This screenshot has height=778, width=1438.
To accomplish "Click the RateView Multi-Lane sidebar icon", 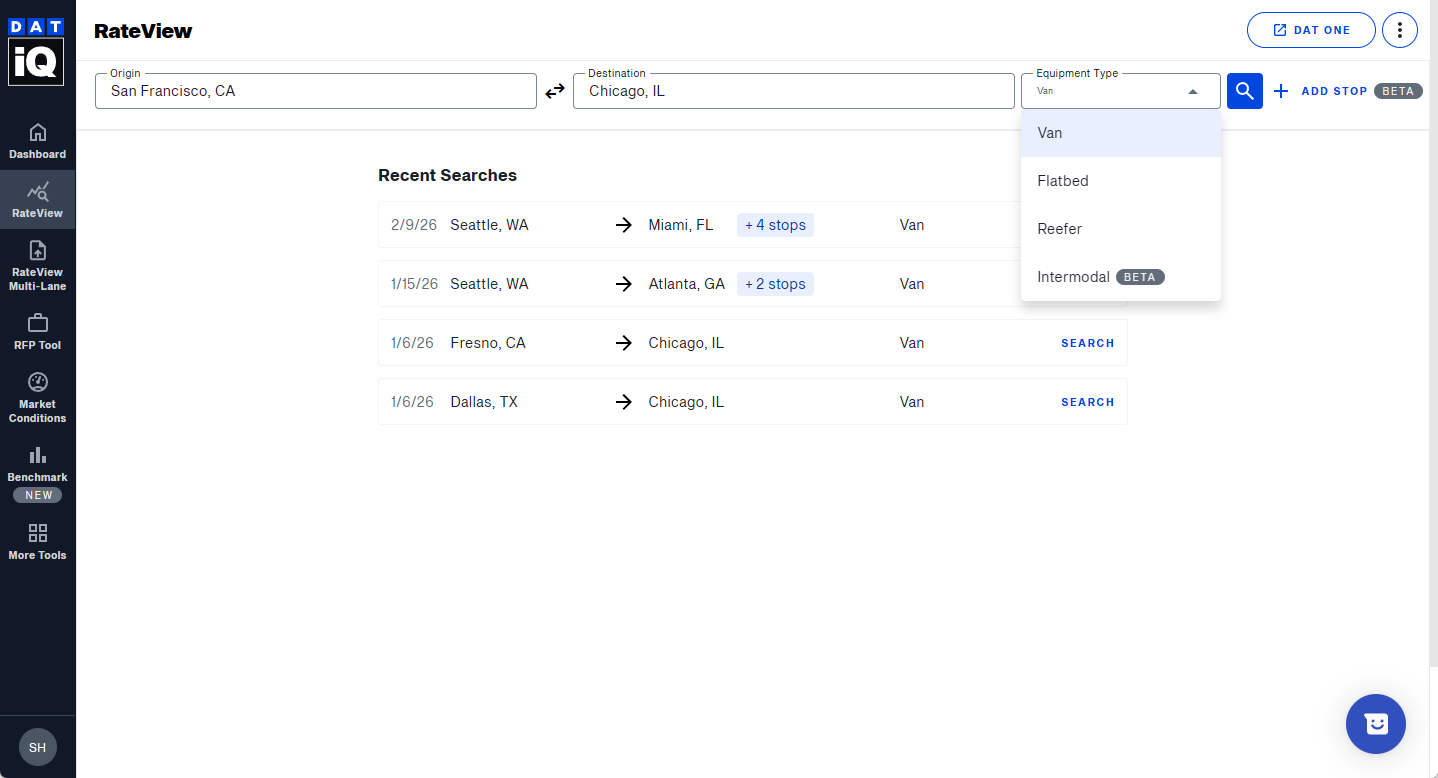I will 37,251.
